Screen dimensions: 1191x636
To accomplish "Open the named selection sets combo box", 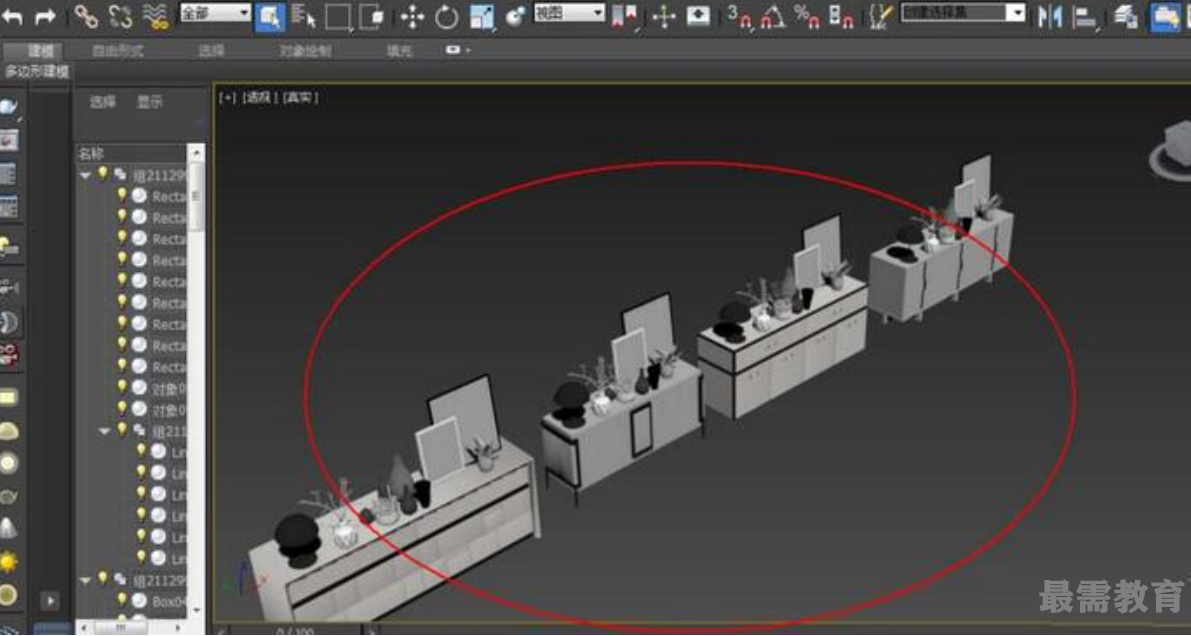I will (x=962, y=12).
